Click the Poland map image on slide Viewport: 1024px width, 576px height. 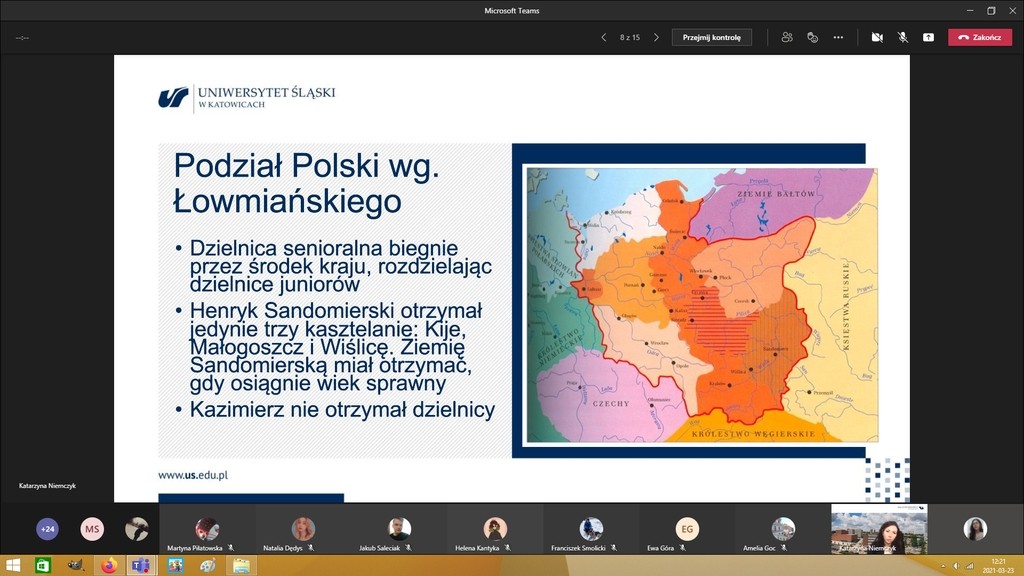(702, 305)
